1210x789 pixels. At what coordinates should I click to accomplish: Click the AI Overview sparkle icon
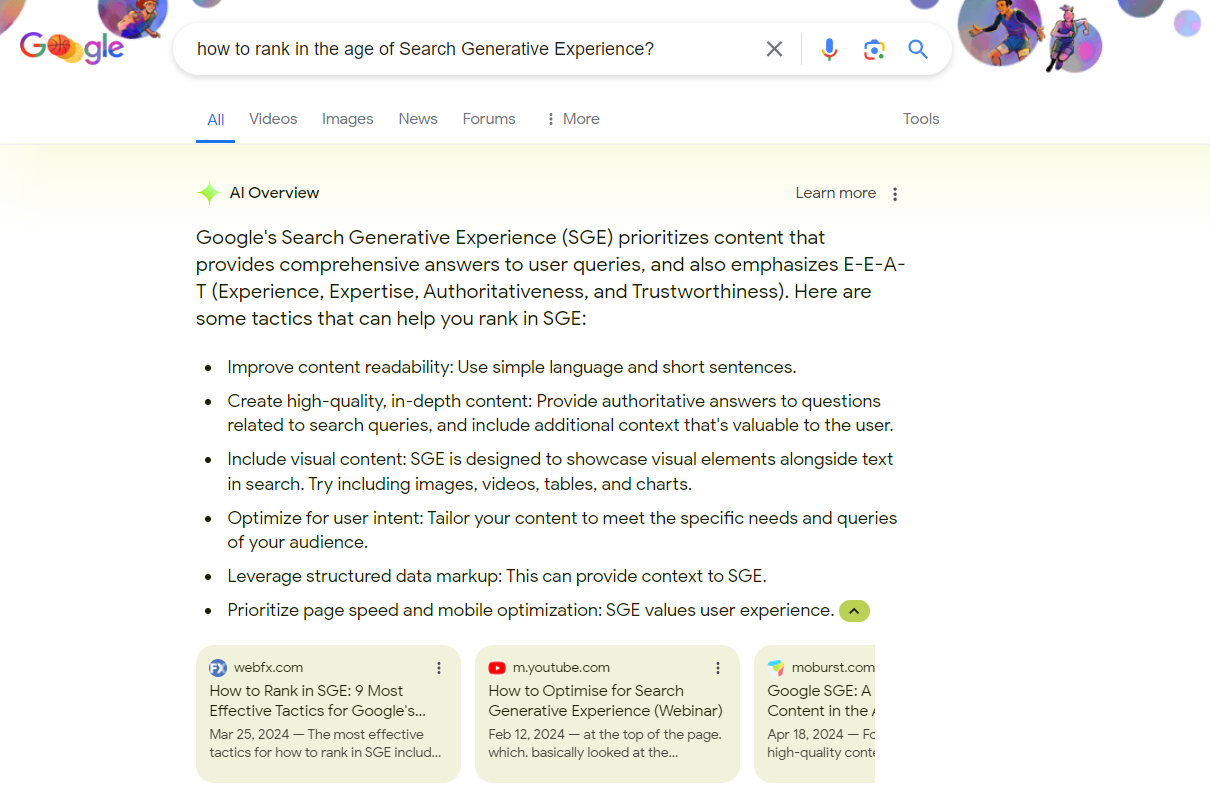[208, 193]
